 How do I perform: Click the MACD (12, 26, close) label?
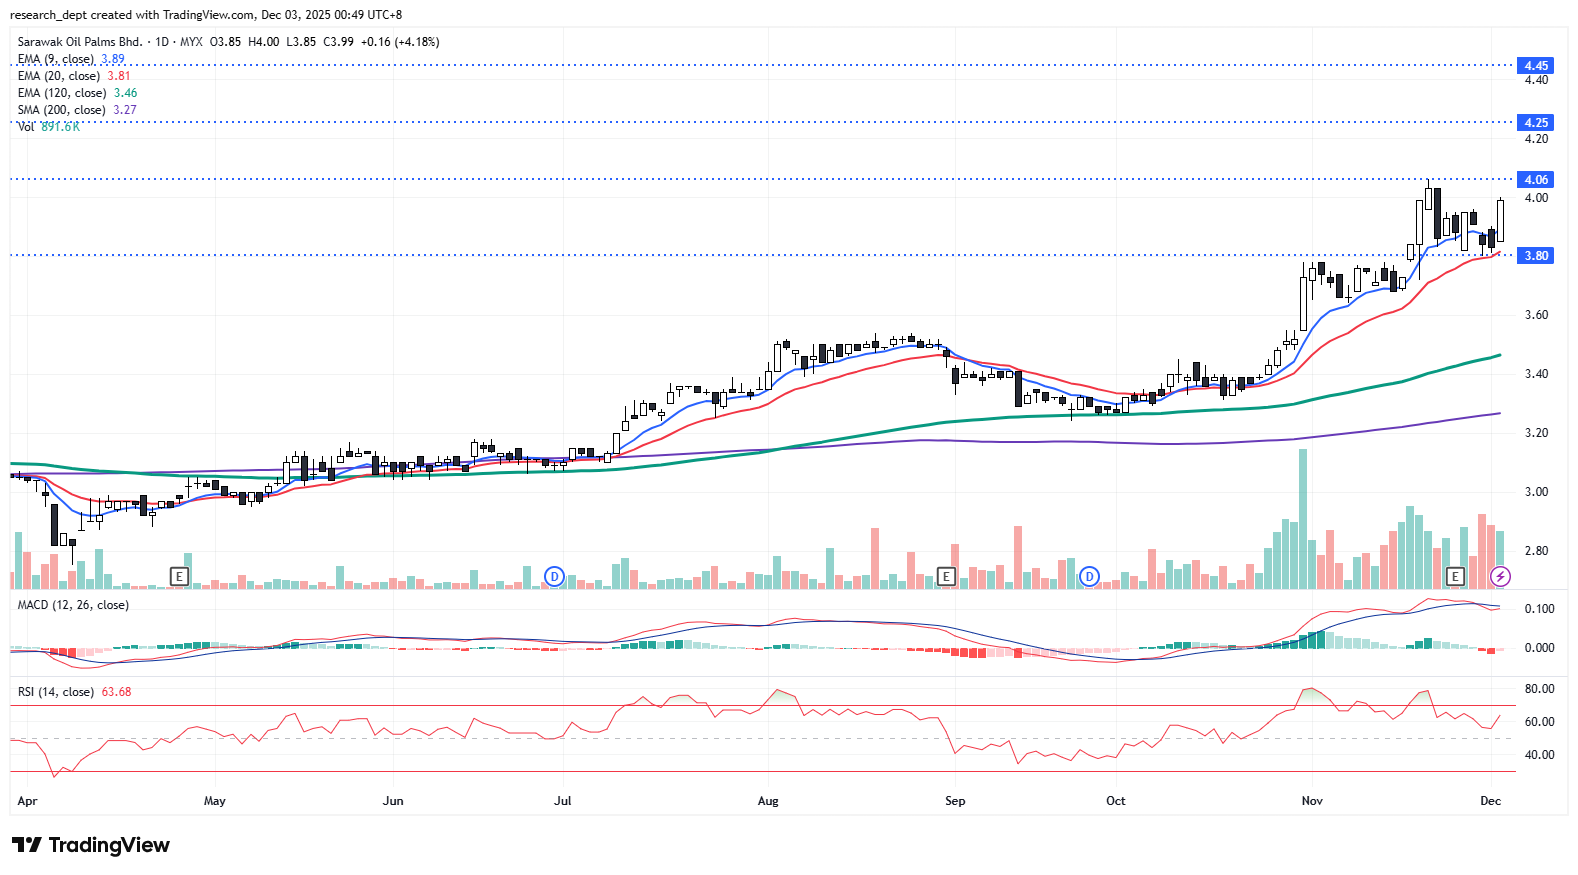pyautogui.click(x=73, y=605)
